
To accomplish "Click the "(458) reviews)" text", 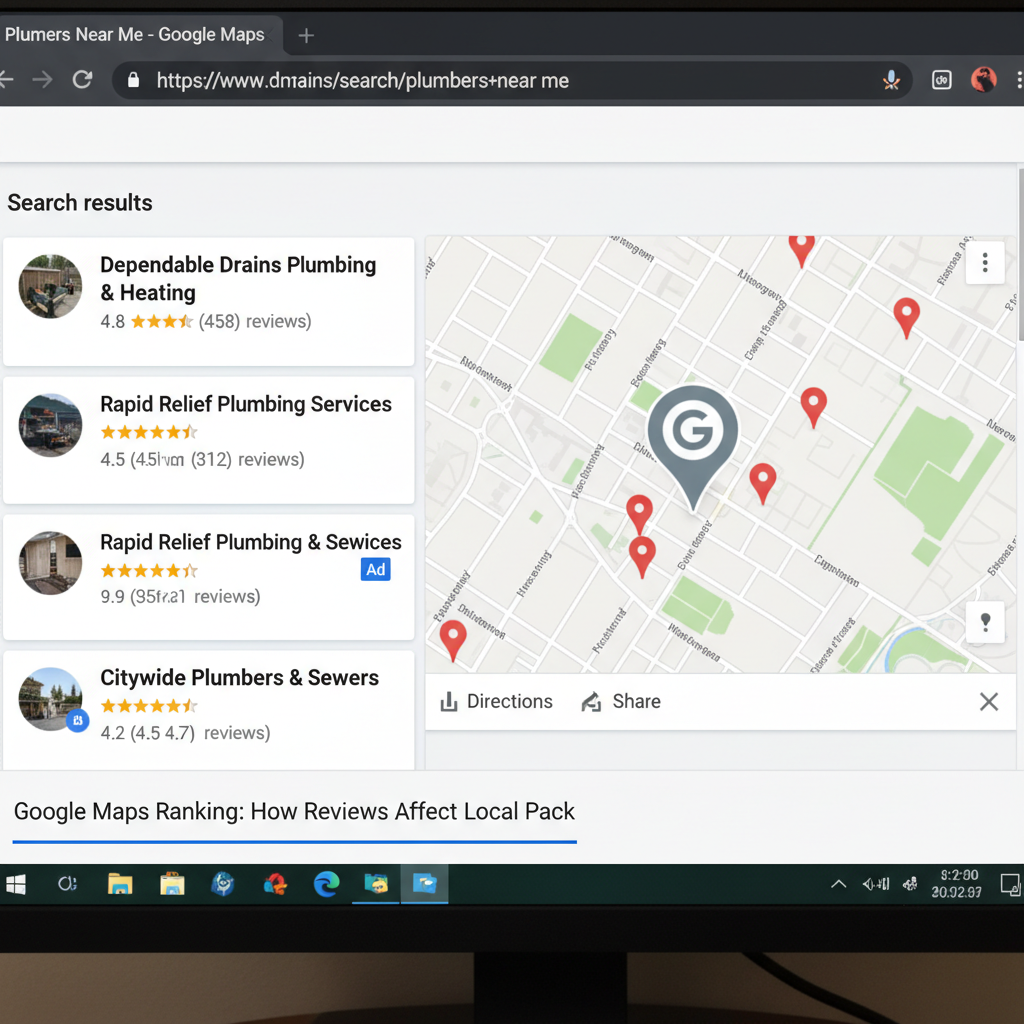I will click(255, 321).
